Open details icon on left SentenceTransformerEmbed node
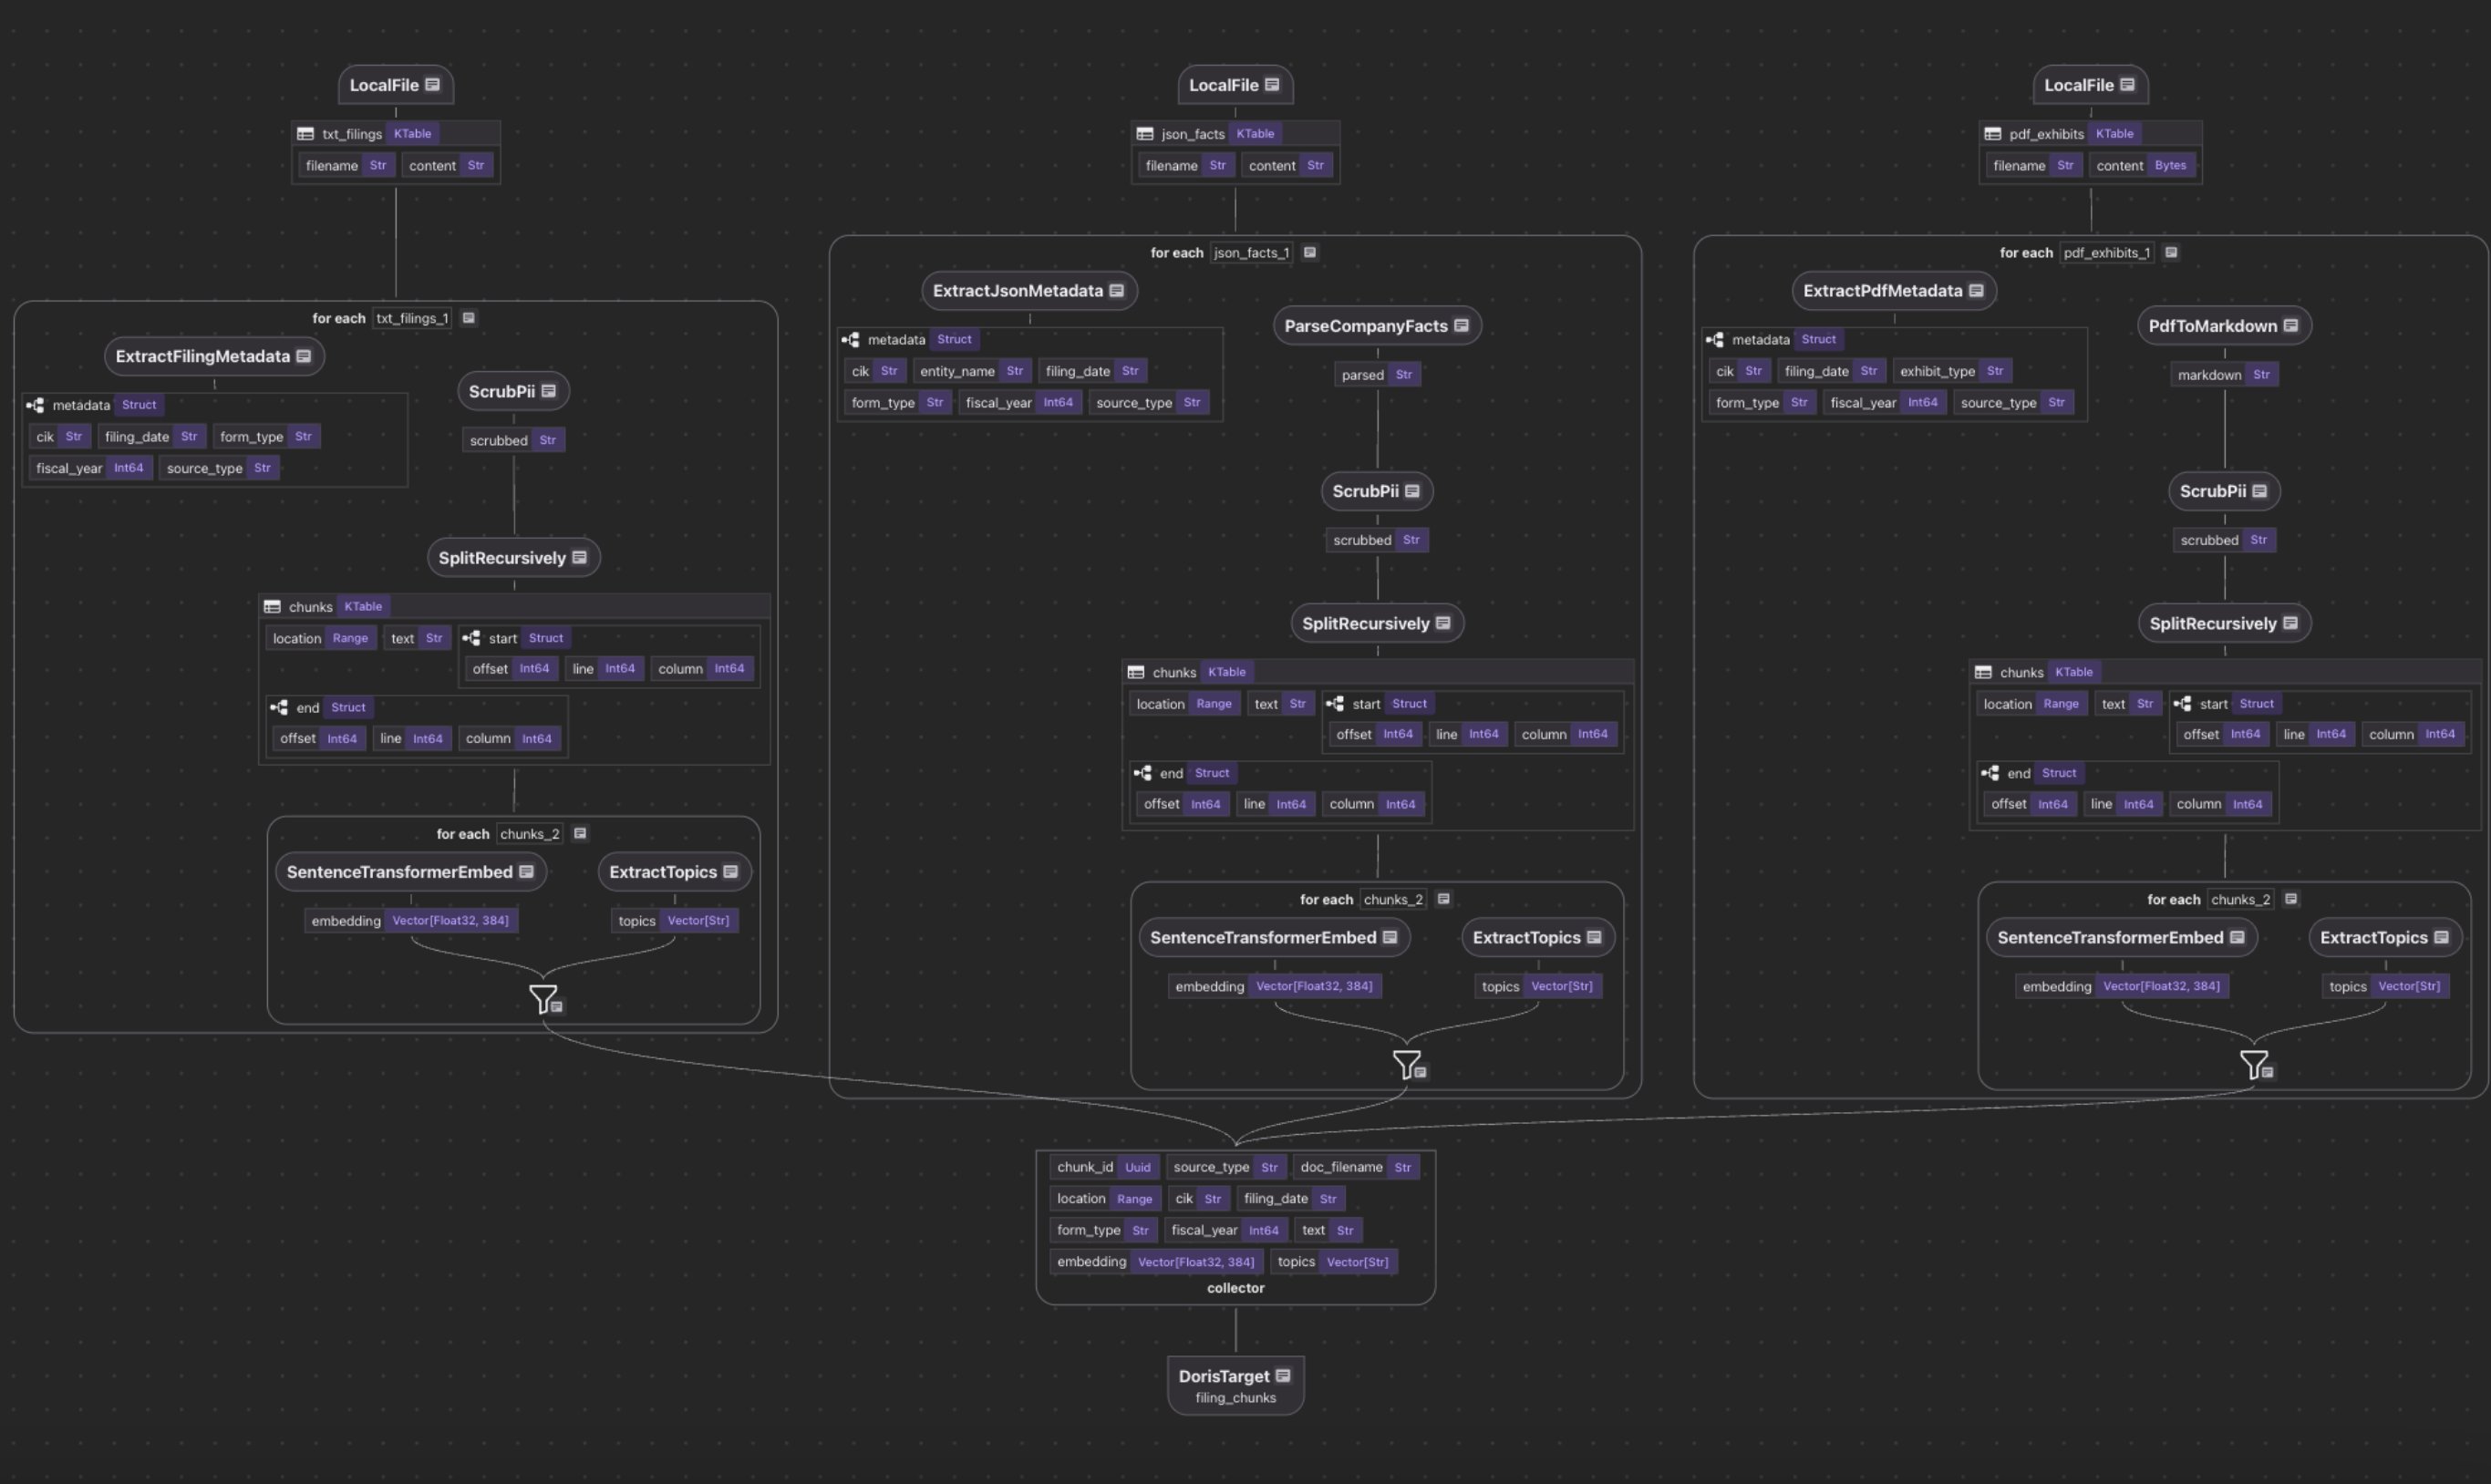Screen dimensions: 2491x1484 [527, 871]
